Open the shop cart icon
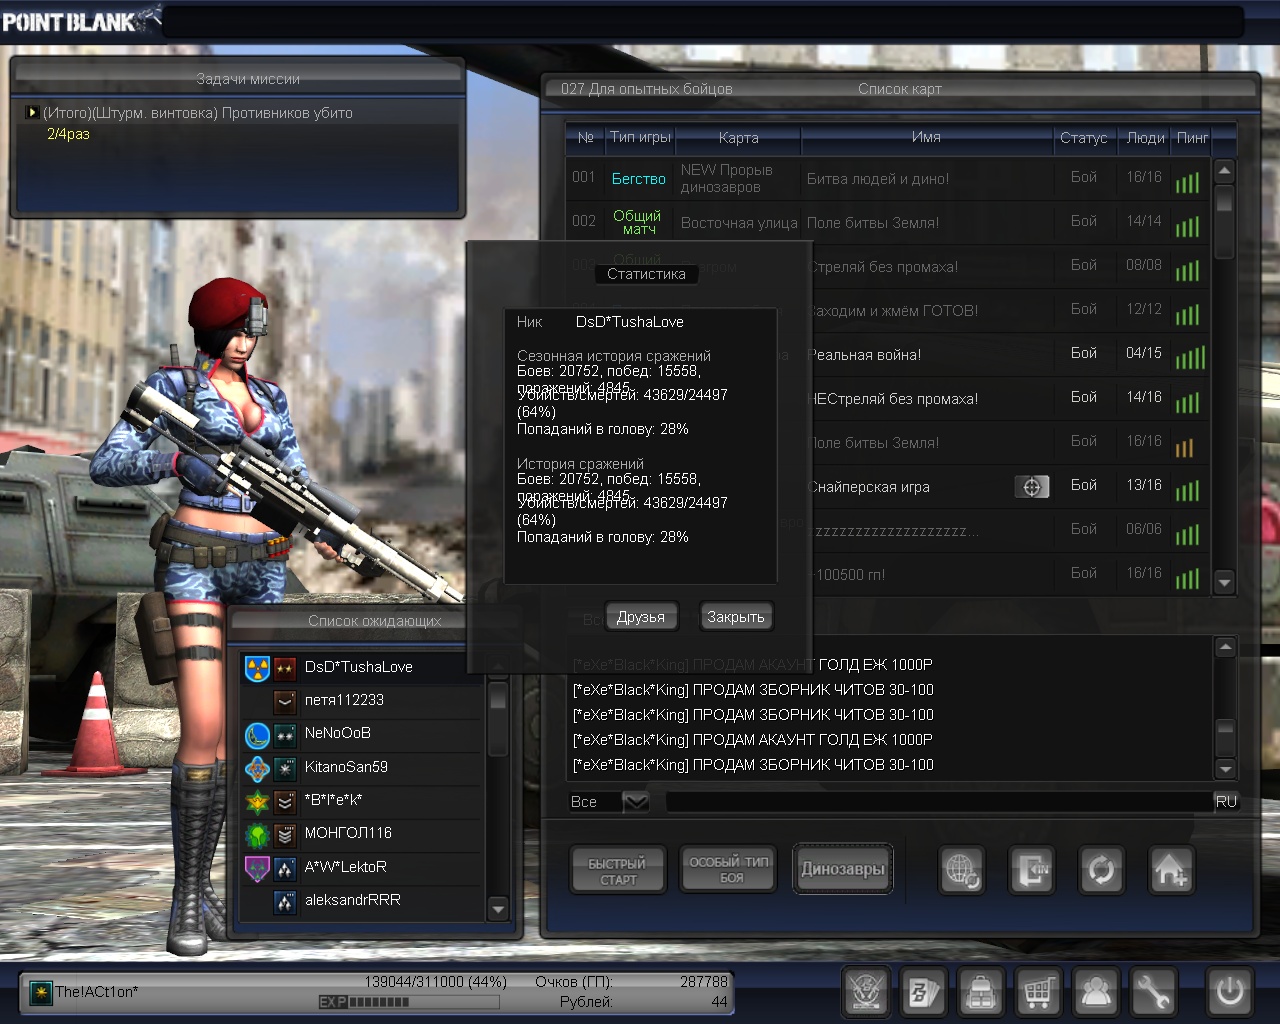The width and height of the screenshot is (1280, 1024). (1039, 992)
